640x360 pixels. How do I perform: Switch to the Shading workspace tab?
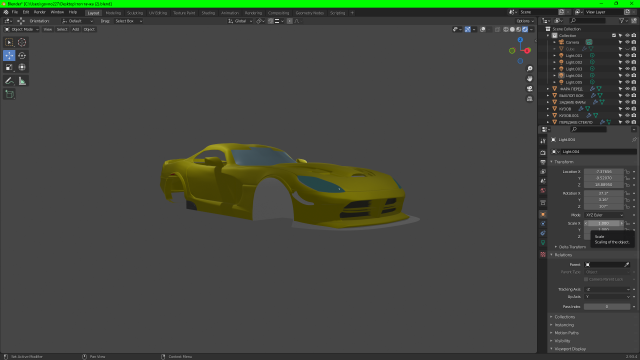tap(208, 13)
